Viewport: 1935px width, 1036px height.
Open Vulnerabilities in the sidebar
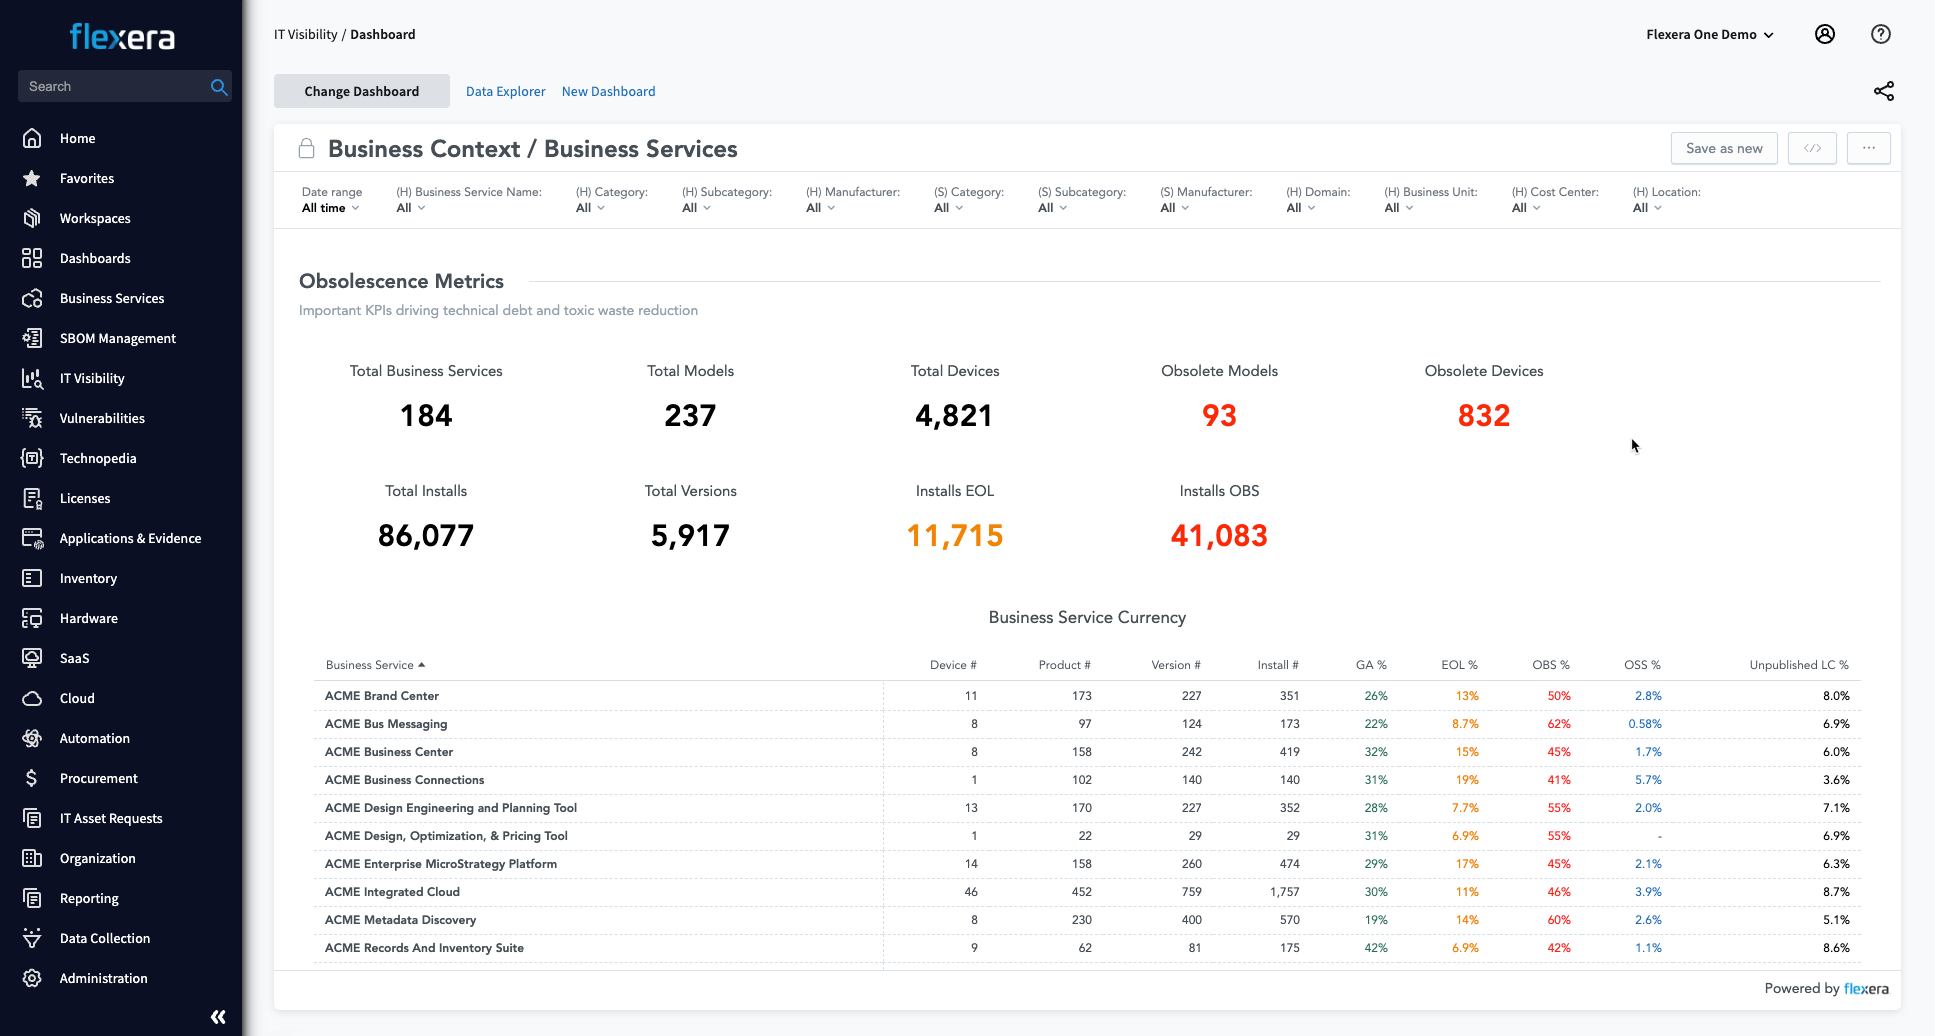[102, 418]
